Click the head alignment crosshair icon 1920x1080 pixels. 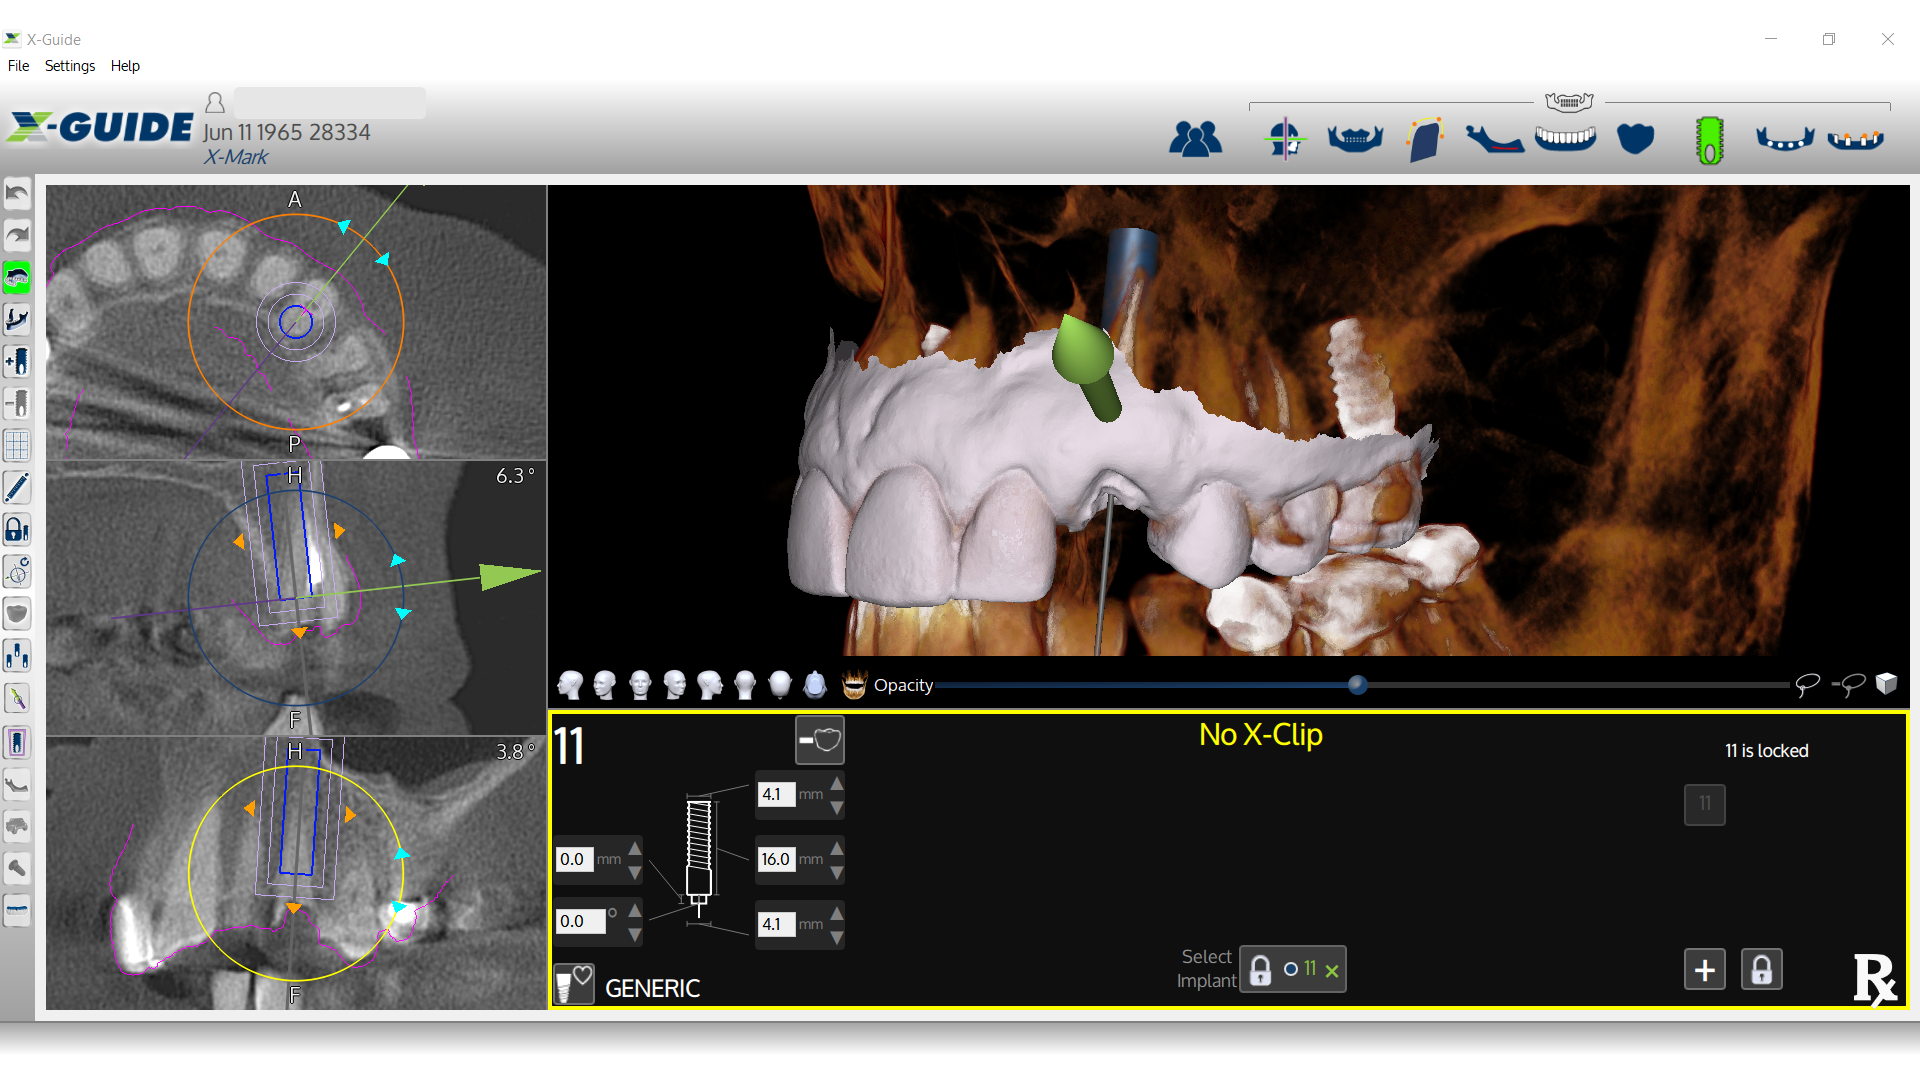tap(1284, 138)
